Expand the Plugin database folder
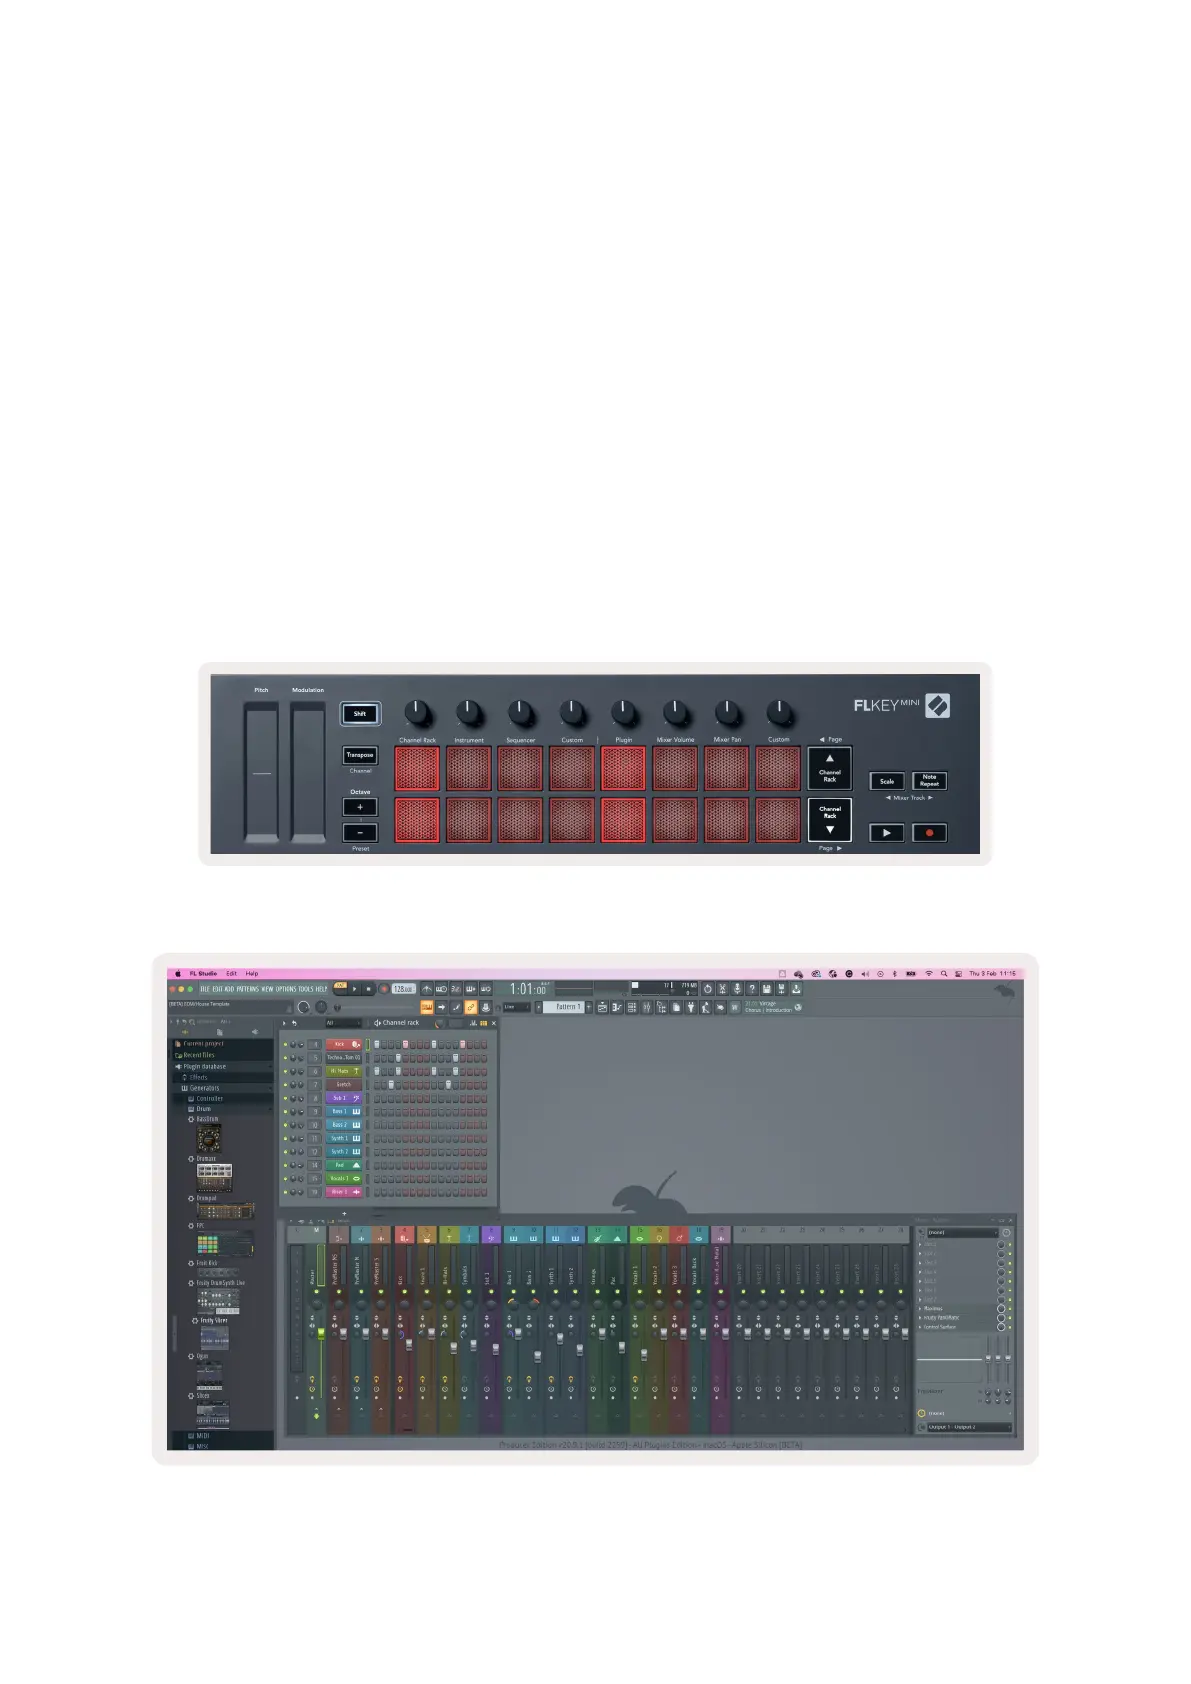 [222, 1066]
